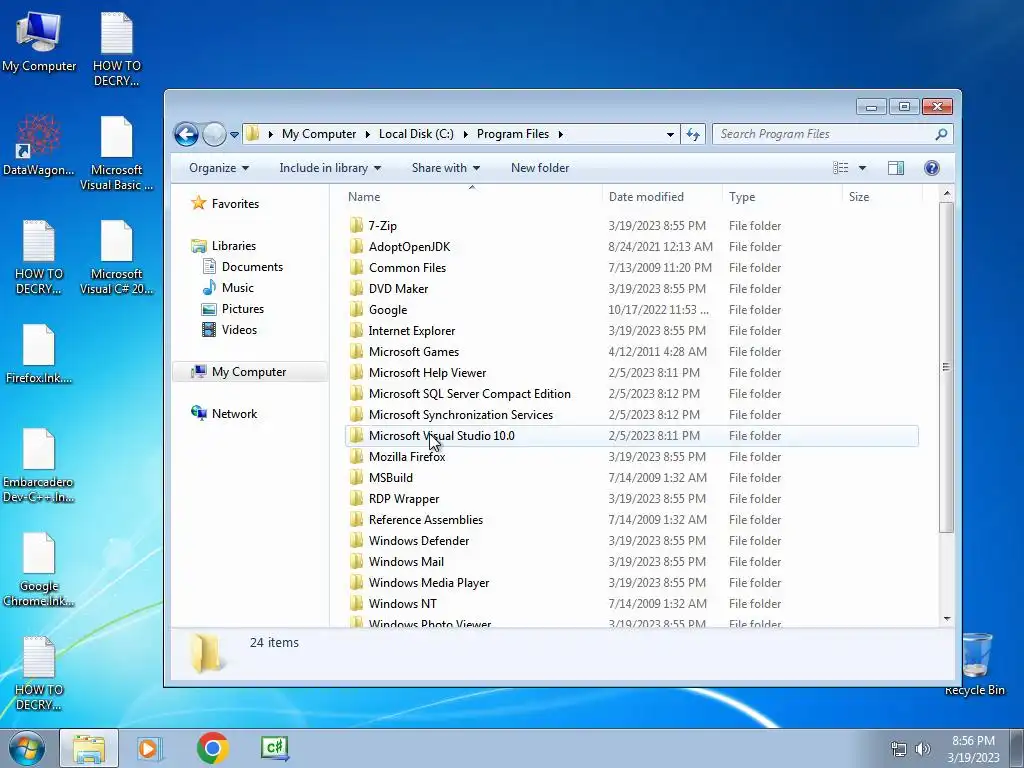Open Pictures library in sidebar
Image resolution: width=1024 pixels, height=768 pixels.
click(233, 308)
